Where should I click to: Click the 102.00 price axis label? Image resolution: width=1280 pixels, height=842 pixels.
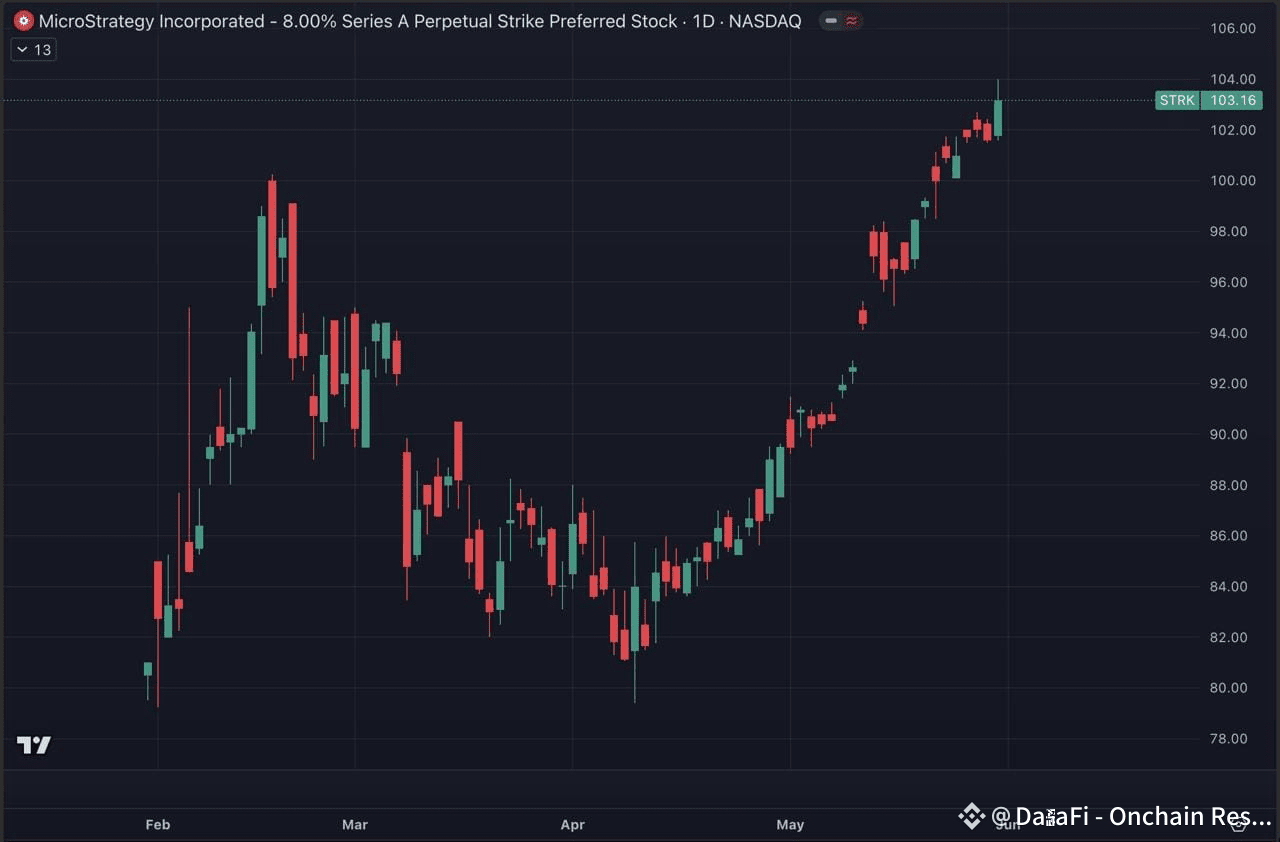pyautogui.click(x=1232, y=130)
